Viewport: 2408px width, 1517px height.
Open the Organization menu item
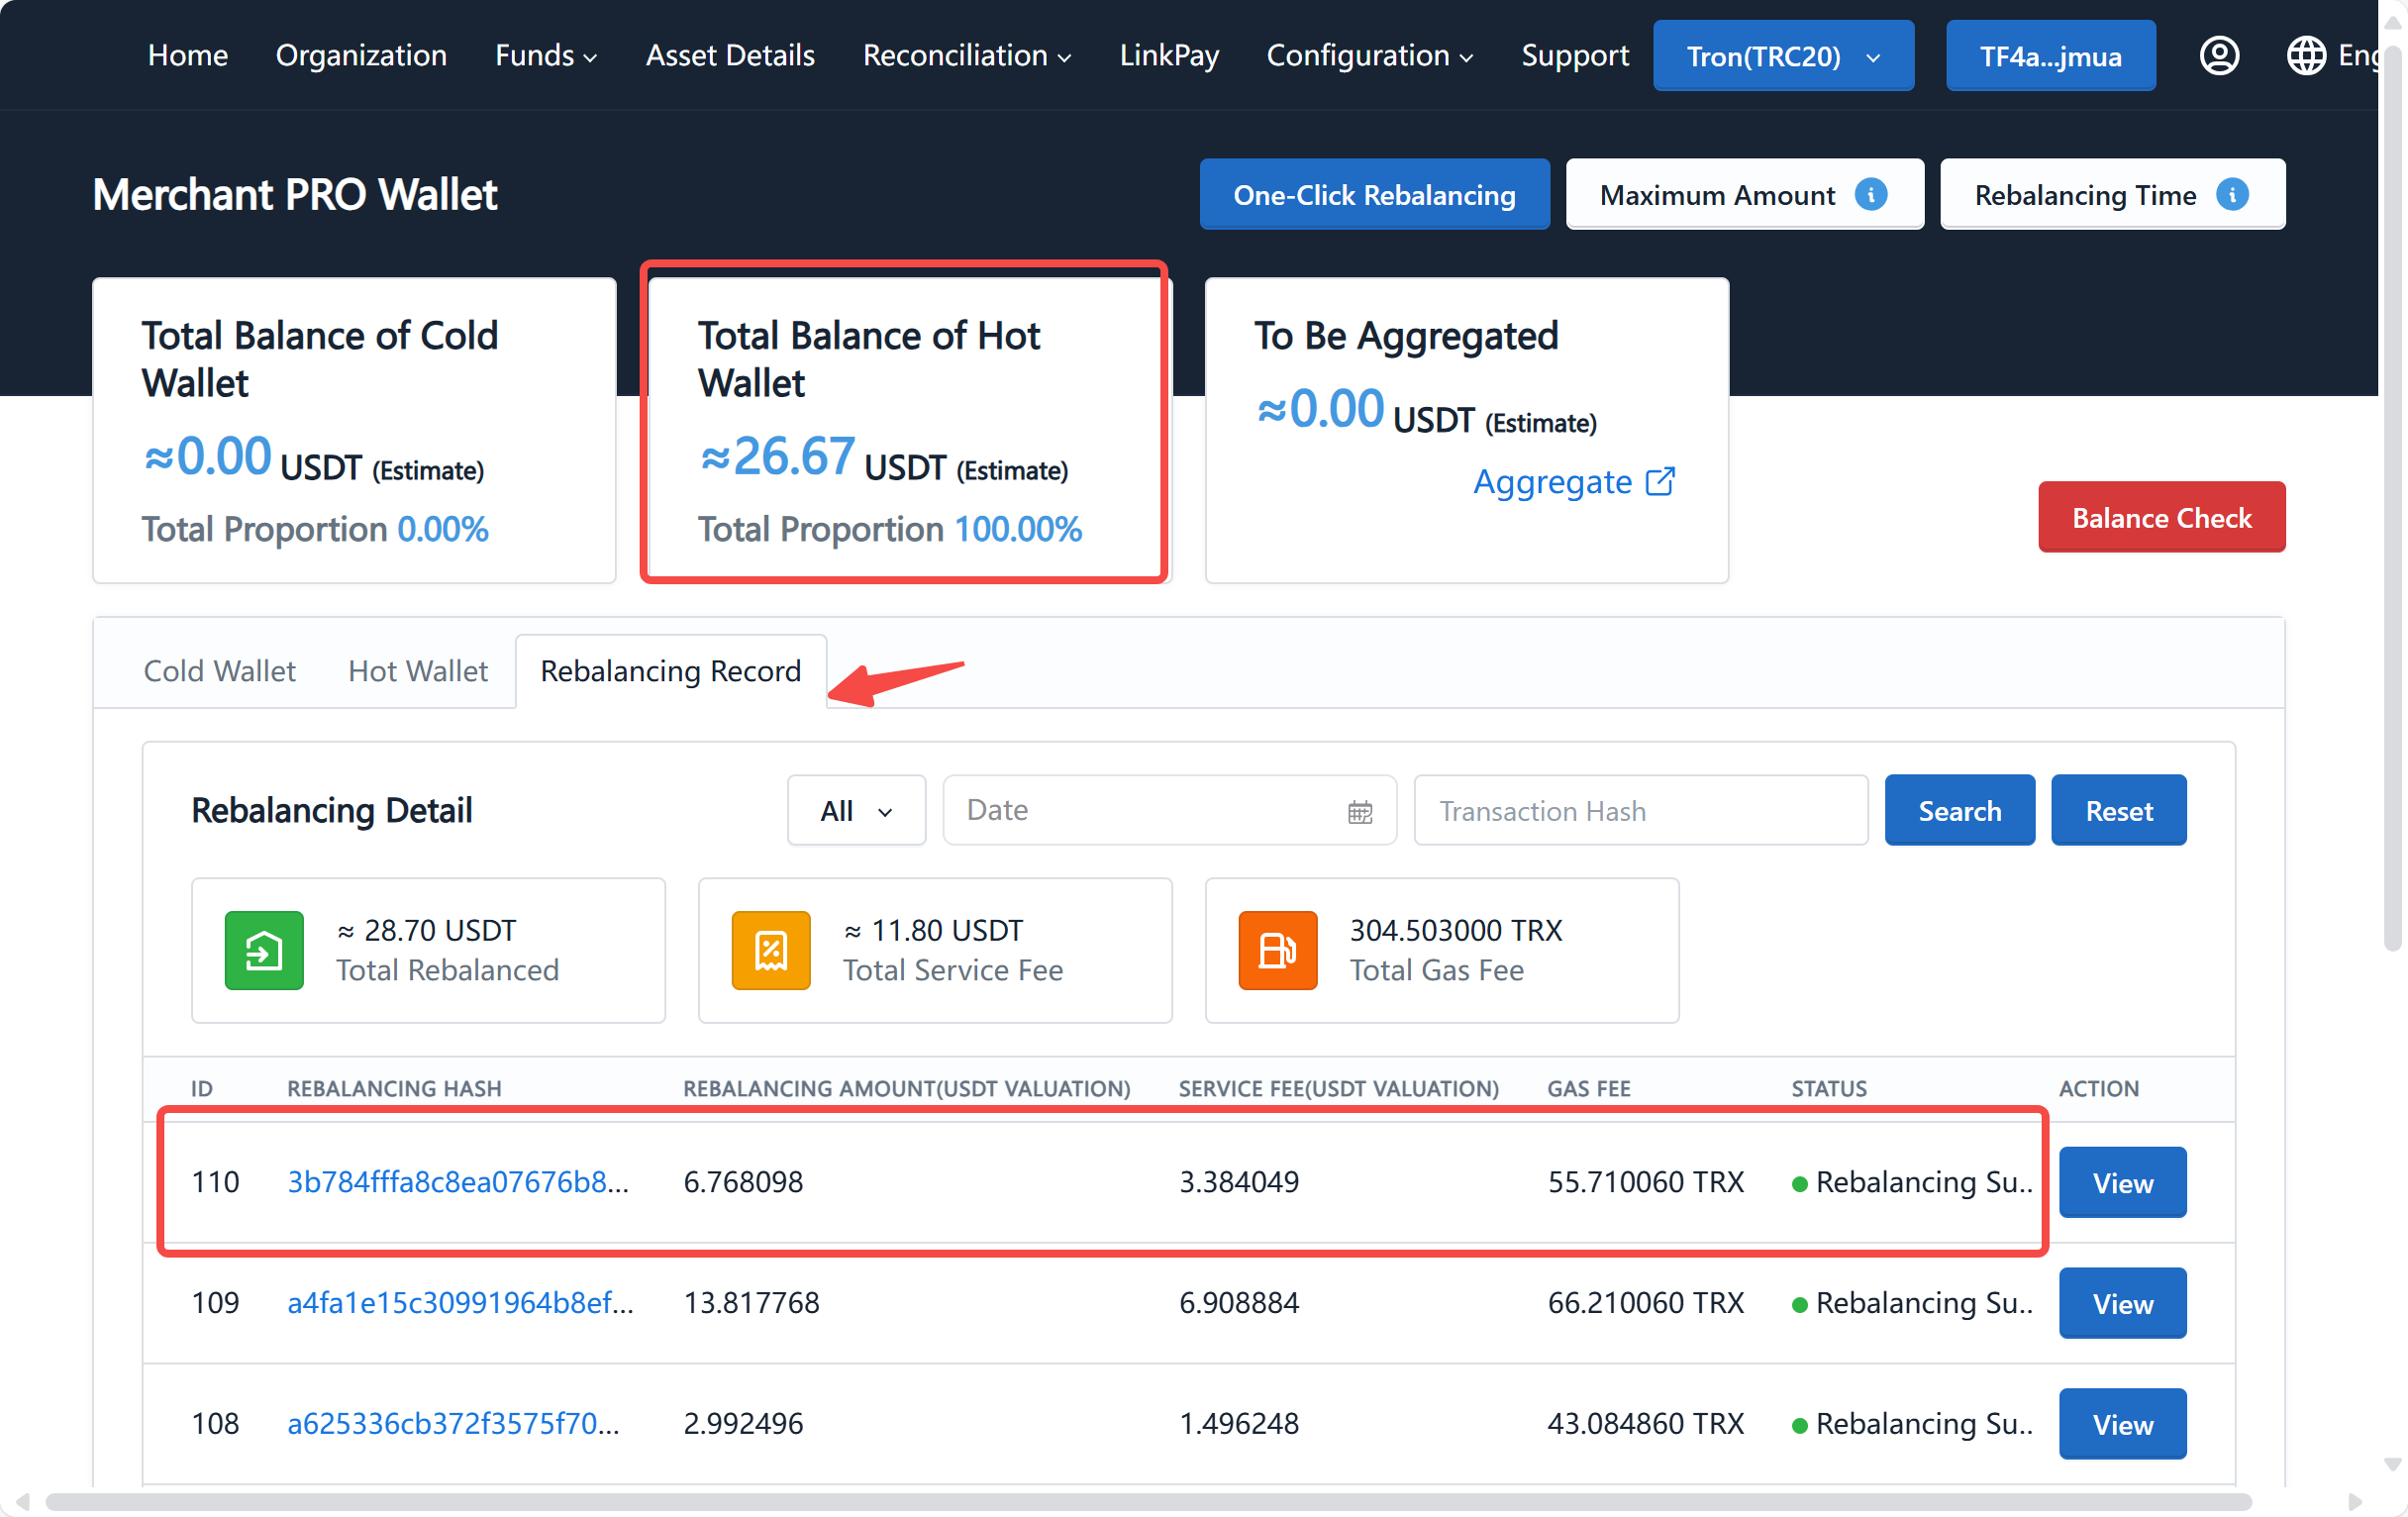(361, 56)
